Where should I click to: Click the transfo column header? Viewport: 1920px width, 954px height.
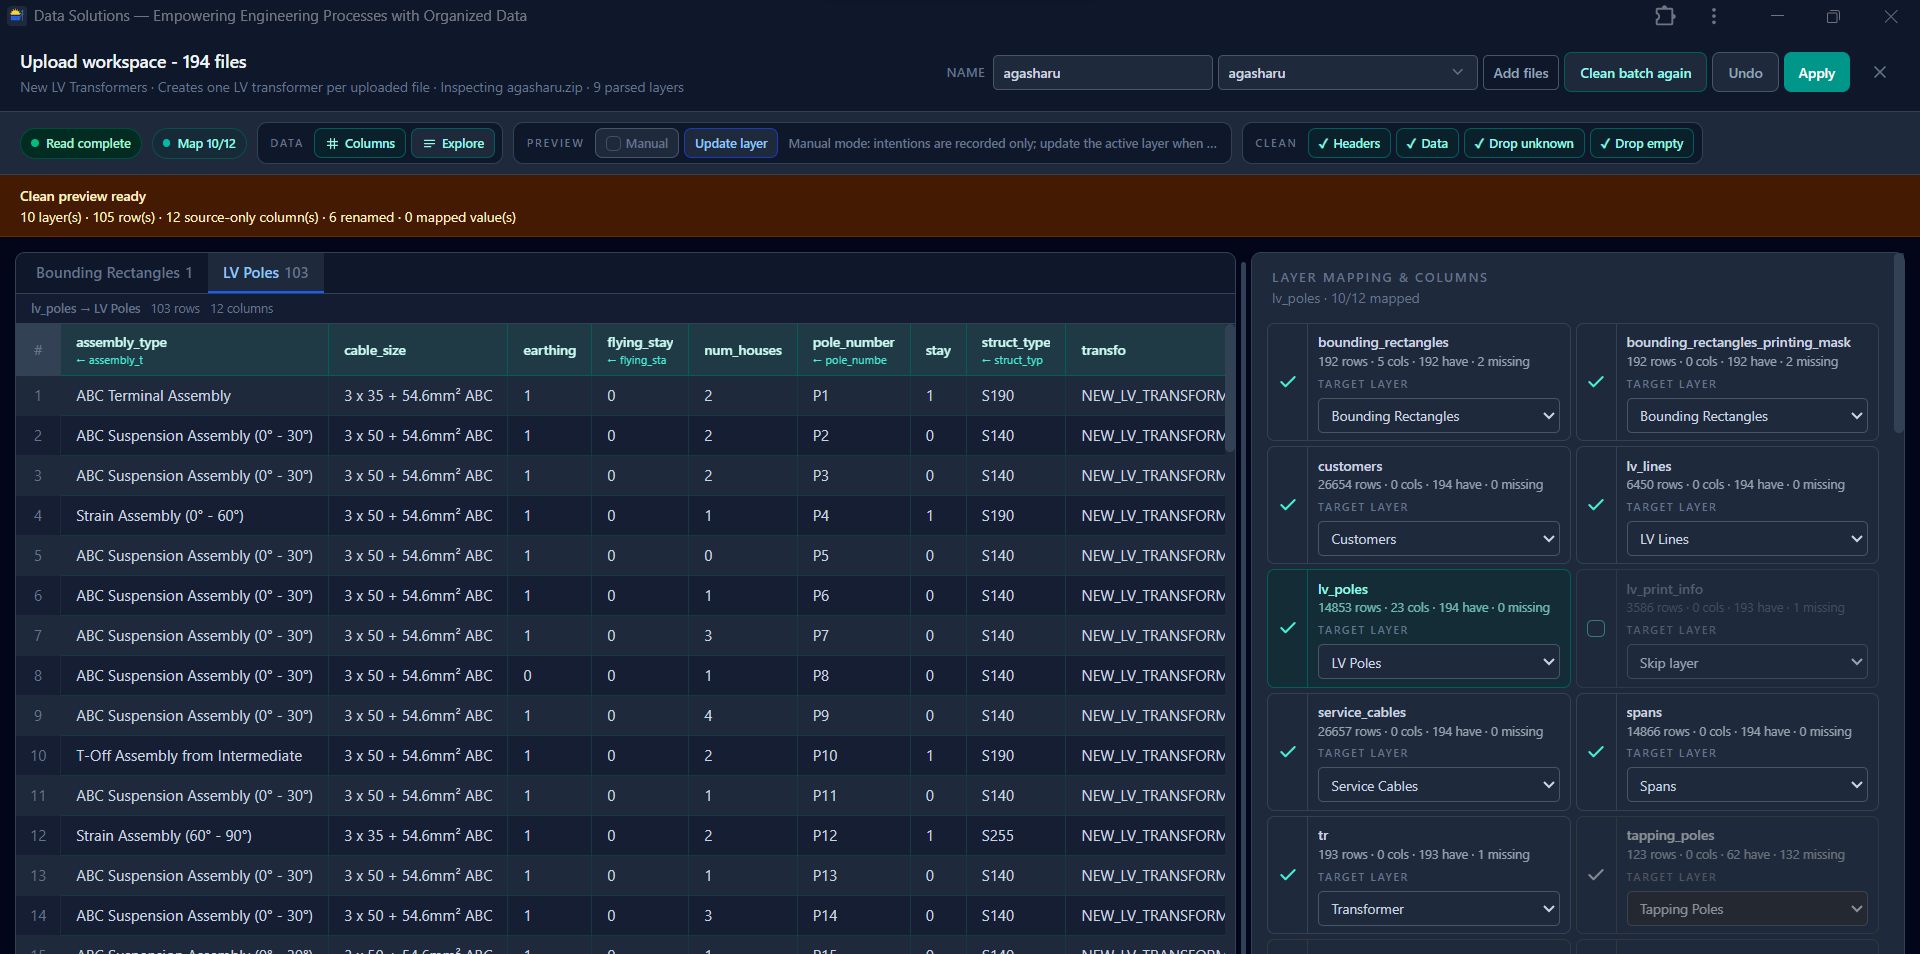1145,350
